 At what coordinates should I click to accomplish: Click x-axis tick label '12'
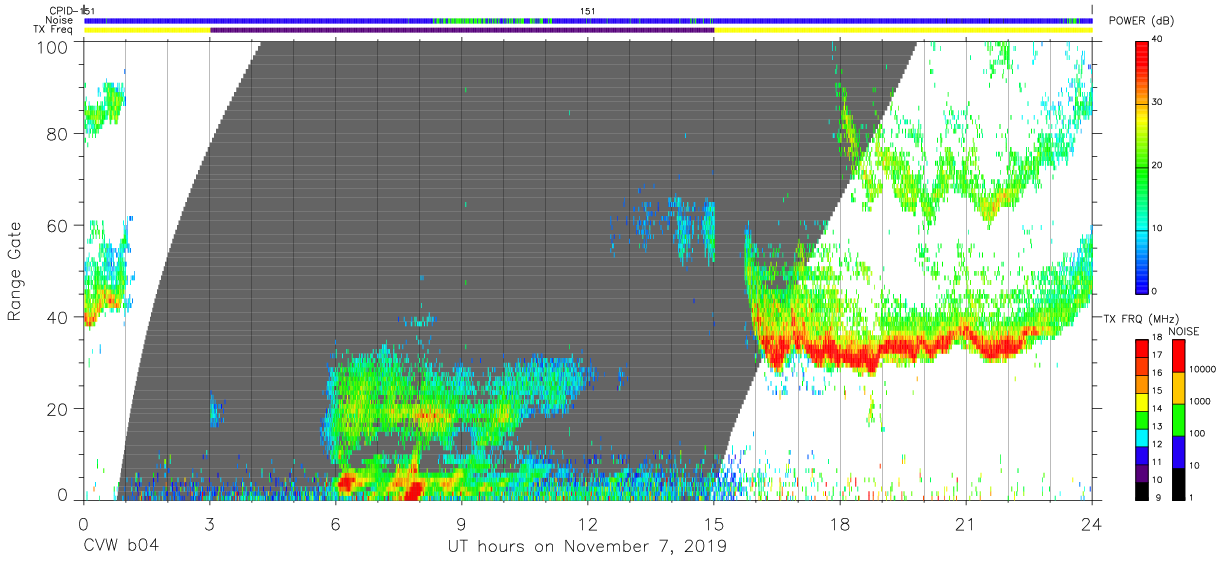(588, 524)
